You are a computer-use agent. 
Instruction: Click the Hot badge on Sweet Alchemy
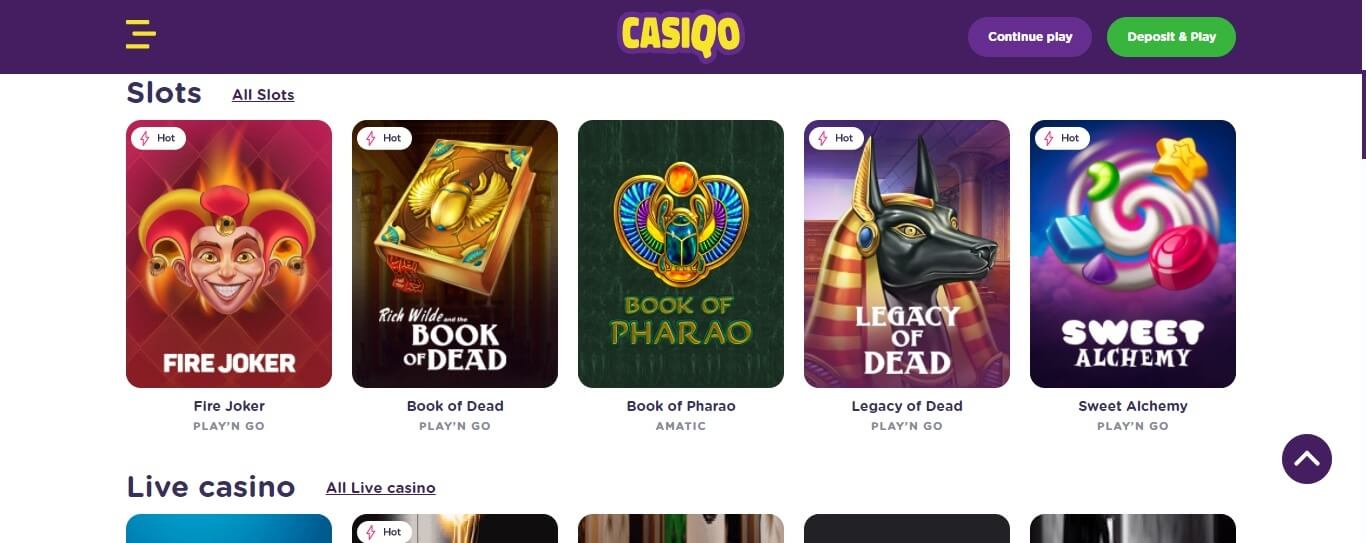(x=1062, y=138)
